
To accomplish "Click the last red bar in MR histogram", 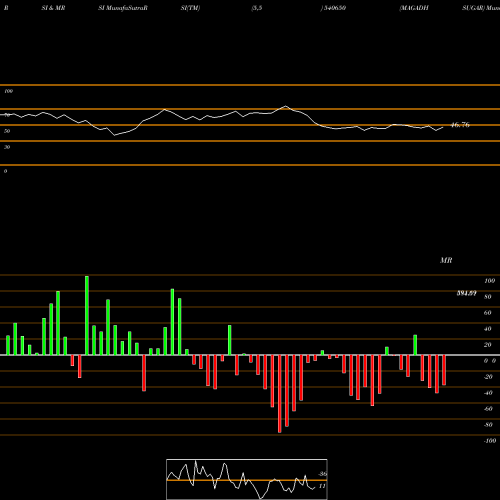I will click(444, 370).
